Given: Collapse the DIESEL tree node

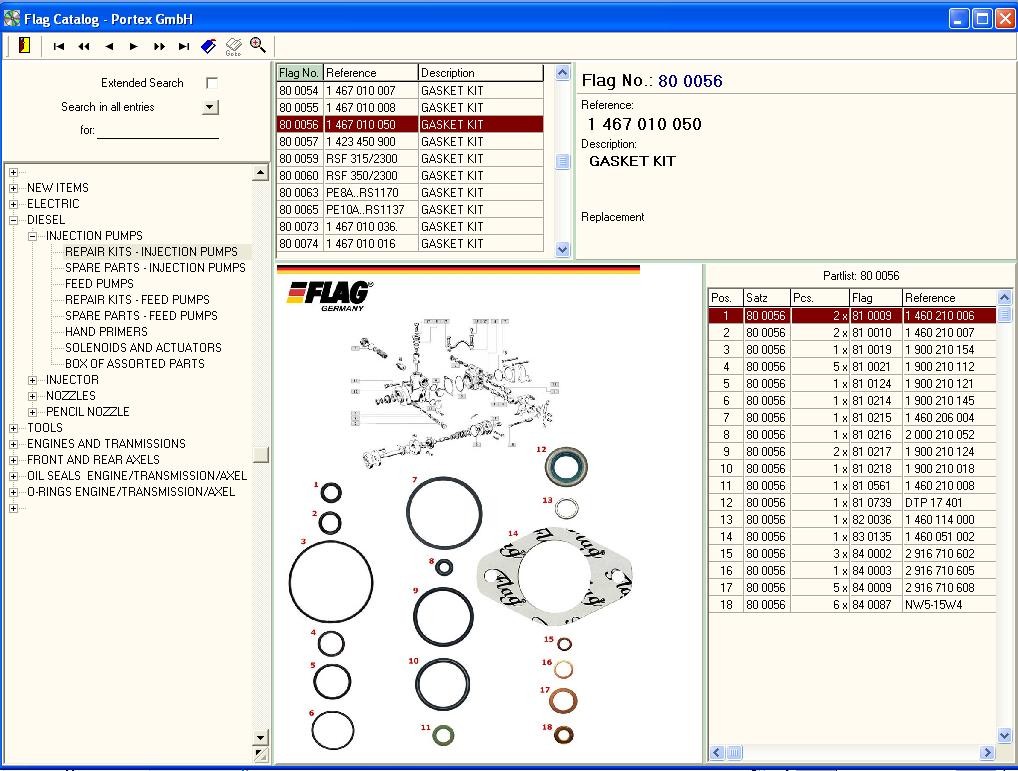Looking at the screenshot, I should 14,220.
